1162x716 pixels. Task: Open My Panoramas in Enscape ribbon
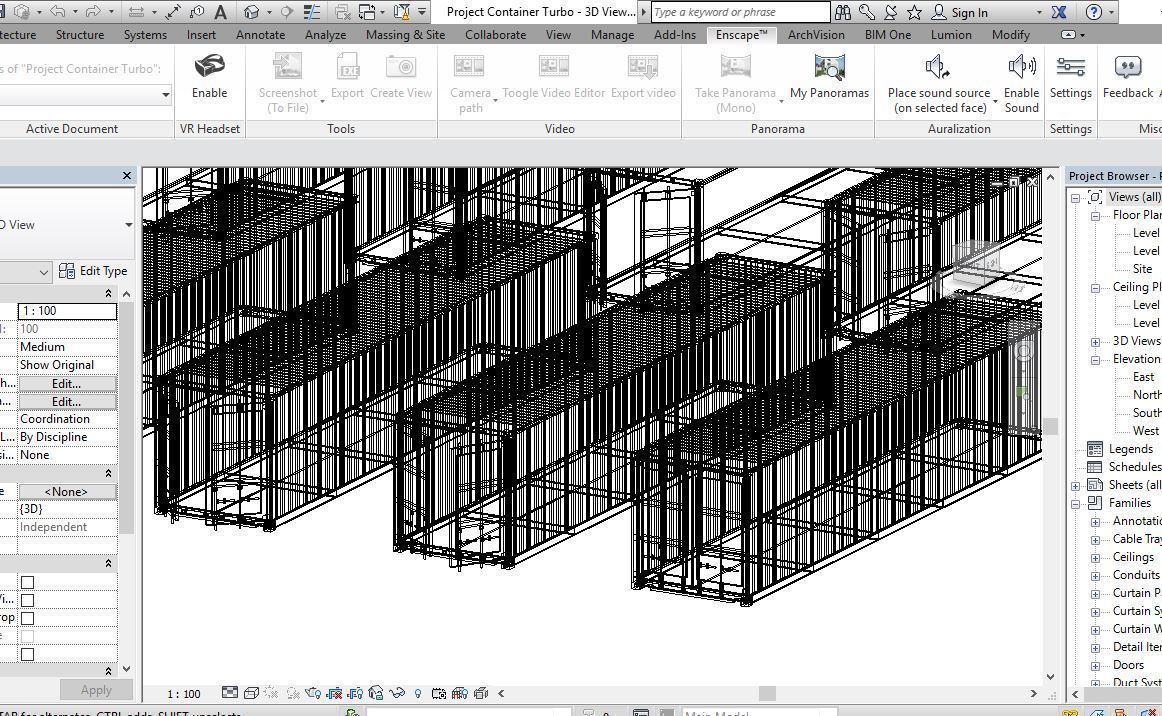pyautogui.click(x=829, y=68)
